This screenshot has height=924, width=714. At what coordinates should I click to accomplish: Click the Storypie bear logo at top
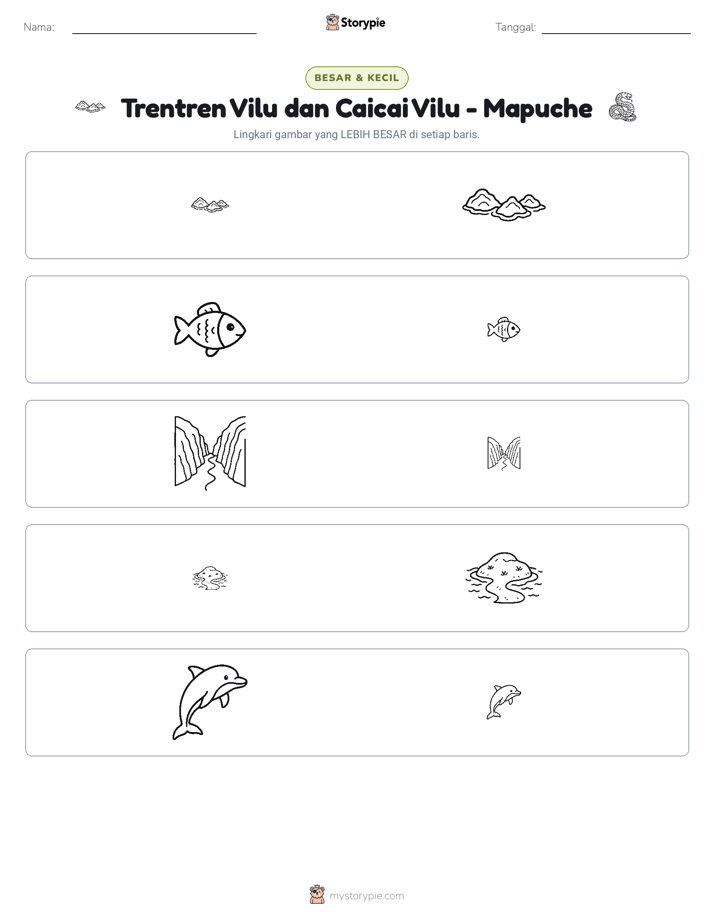pos(332,22)
